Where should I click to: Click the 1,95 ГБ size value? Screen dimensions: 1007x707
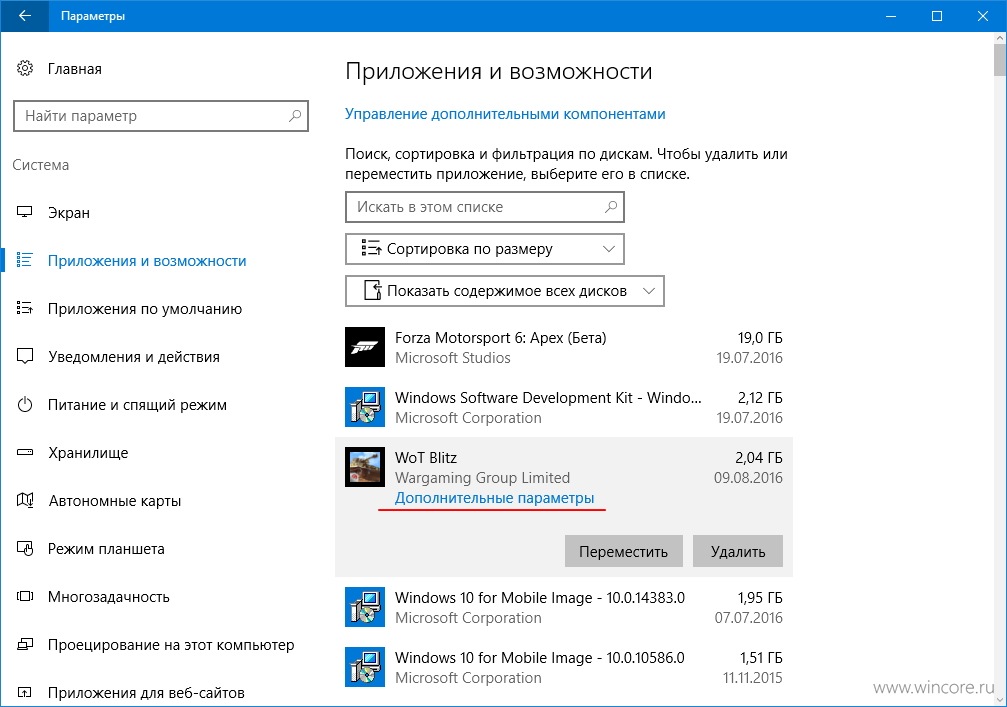coord(760,597)
